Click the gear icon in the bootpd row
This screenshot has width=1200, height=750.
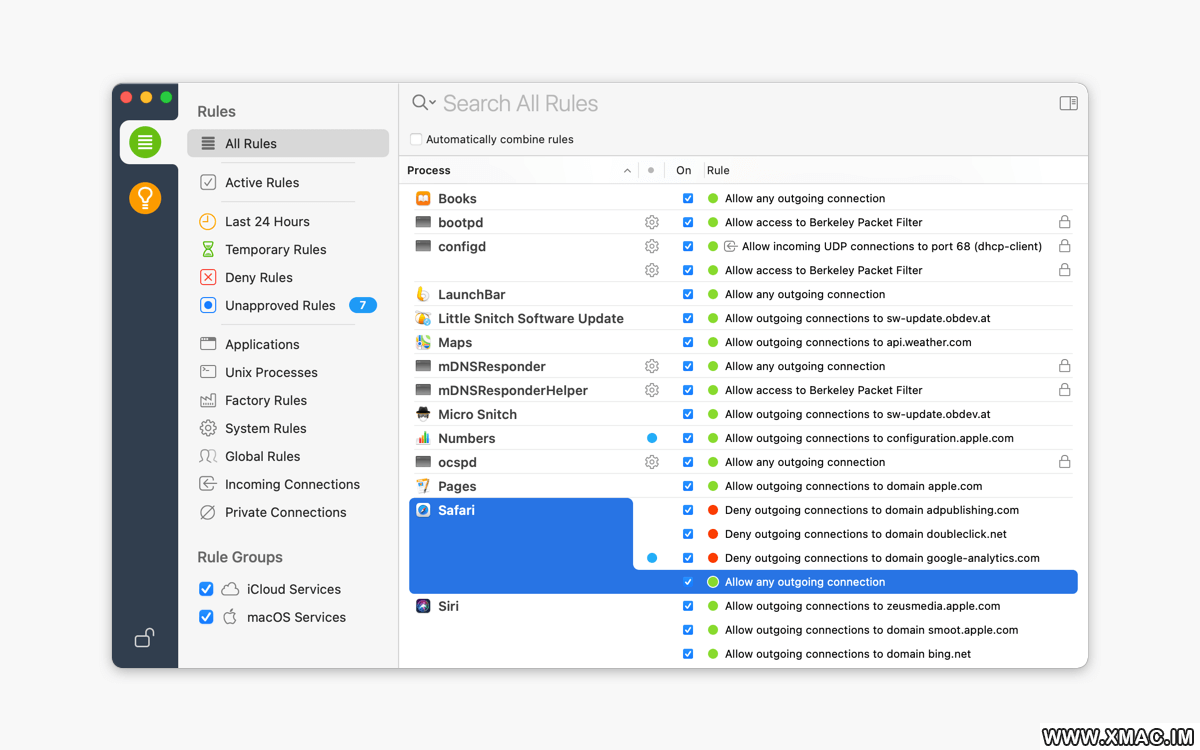click(652, 222)
